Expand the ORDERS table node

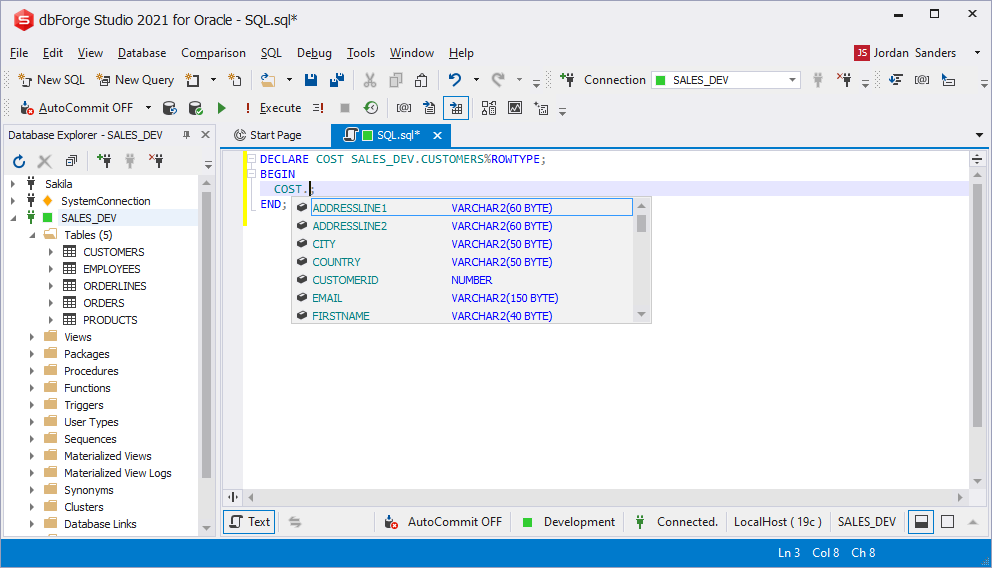pyautogui.click(x=51, y=303)
